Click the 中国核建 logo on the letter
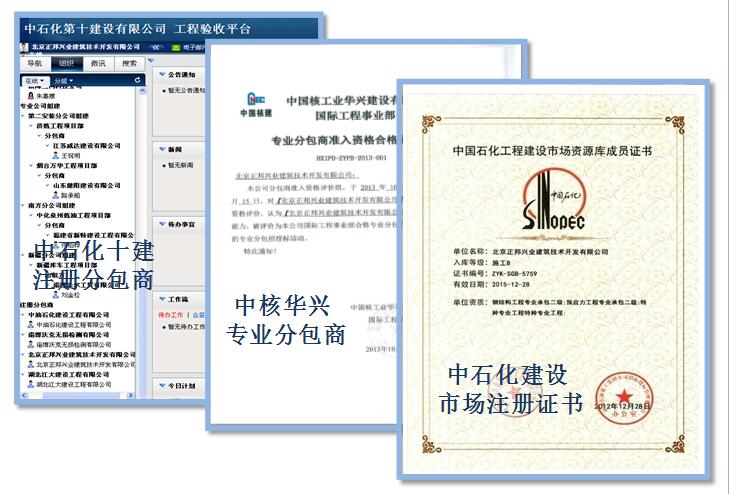The image size is (729, 494). pyautogui.click(x=256, y=105)
